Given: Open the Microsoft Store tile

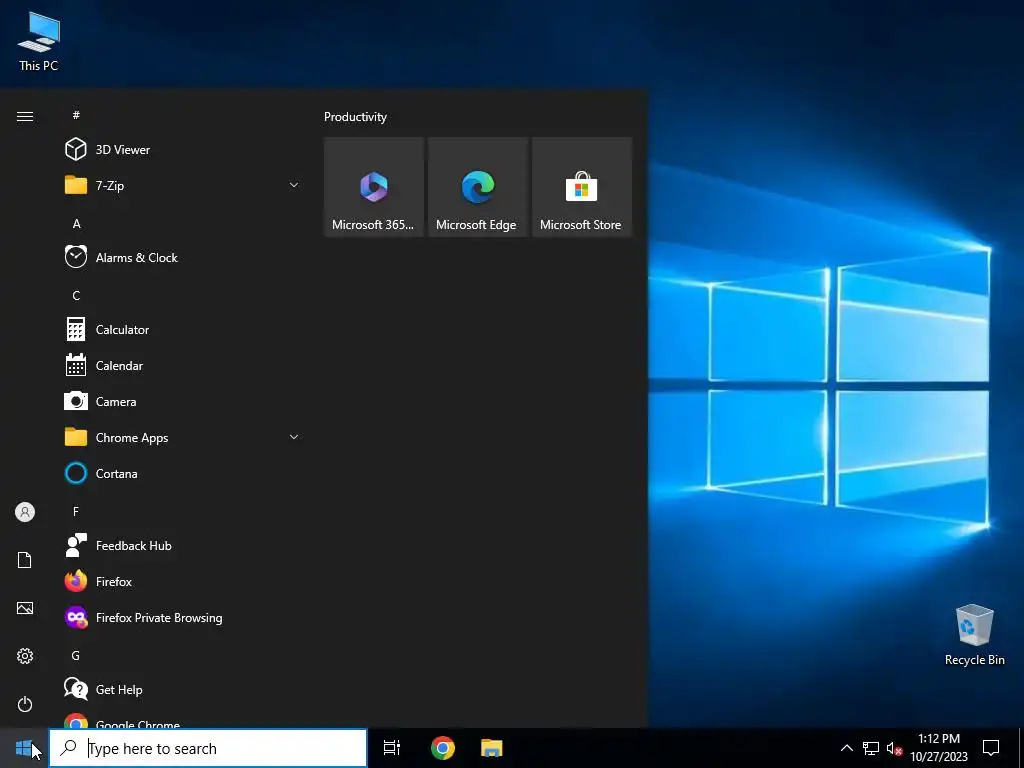Looking at the screenshot, I should (582, 187).
